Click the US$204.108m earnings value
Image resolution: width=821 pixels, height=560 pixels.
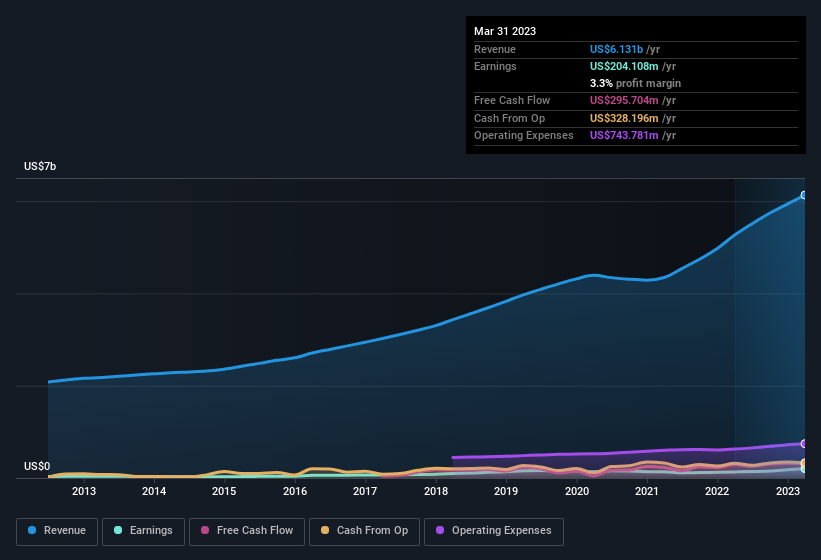tap(624, 66)
